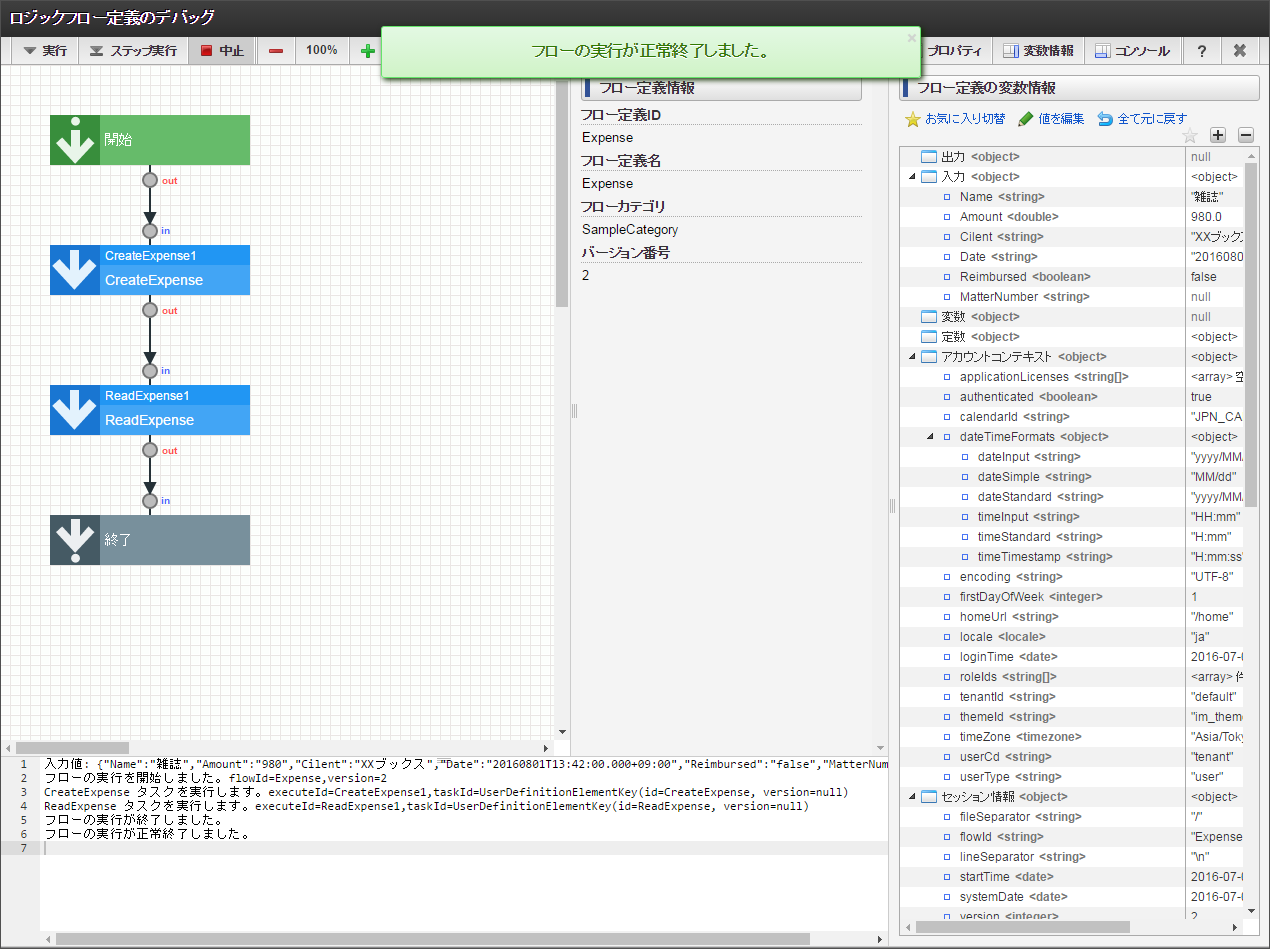Collapse the アカウントコンテキスト tree node
This screenshot has height=949, width=1270.
point(912,357)
